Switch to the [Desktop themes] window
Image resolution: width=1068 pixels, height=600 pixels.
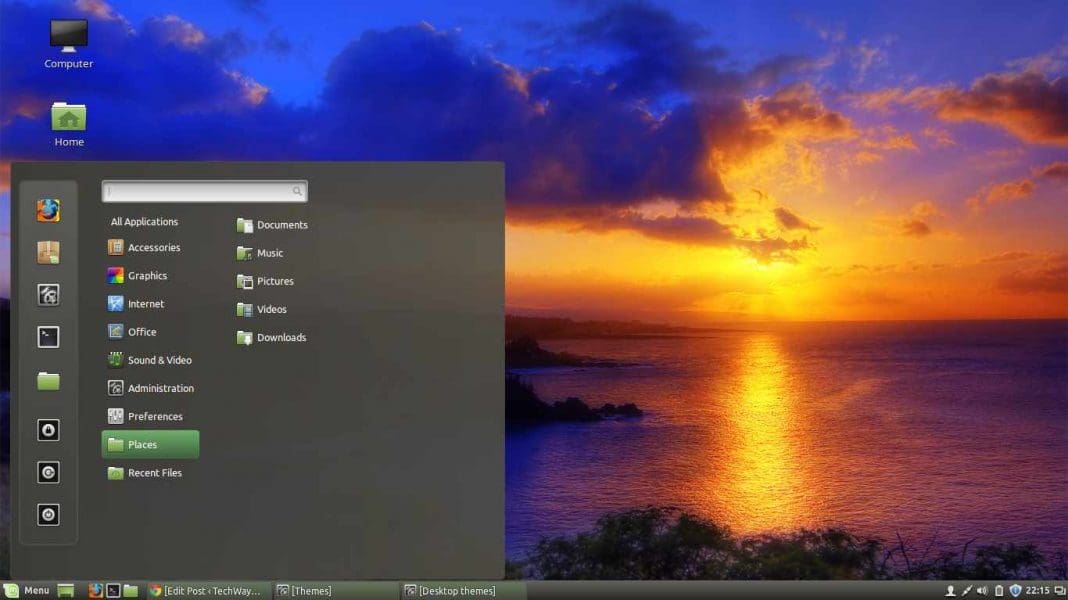point(453,590)
